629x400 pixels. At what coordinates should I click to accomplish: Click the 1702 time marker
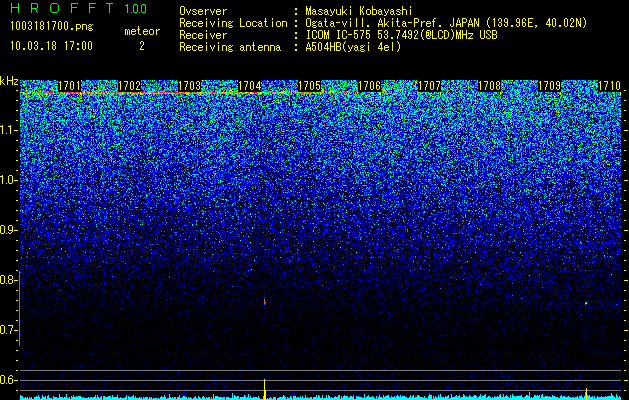tap(130, 86)
